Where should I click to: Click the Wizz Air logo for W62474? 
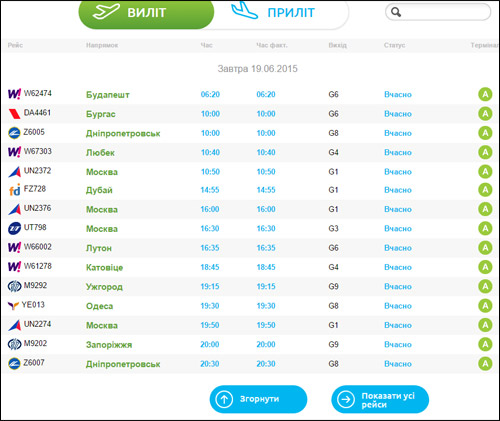(14, 94)
